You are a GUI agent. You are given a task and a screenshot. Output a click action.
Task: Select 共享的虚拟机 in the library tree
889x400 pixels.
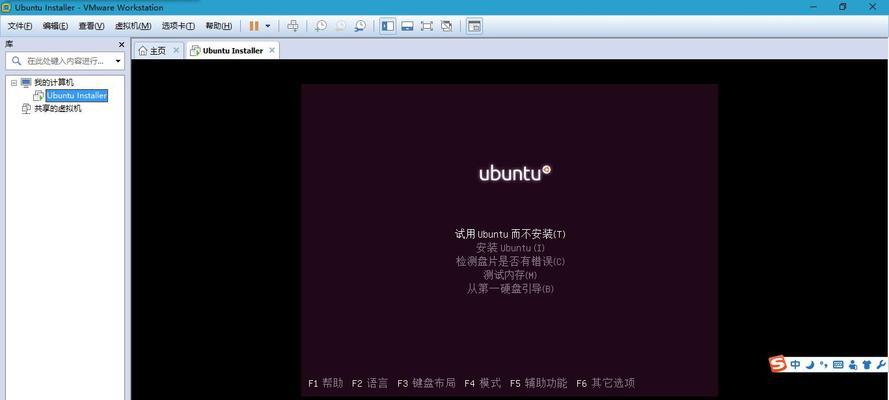pyautogui.click(x=58, y=108)
